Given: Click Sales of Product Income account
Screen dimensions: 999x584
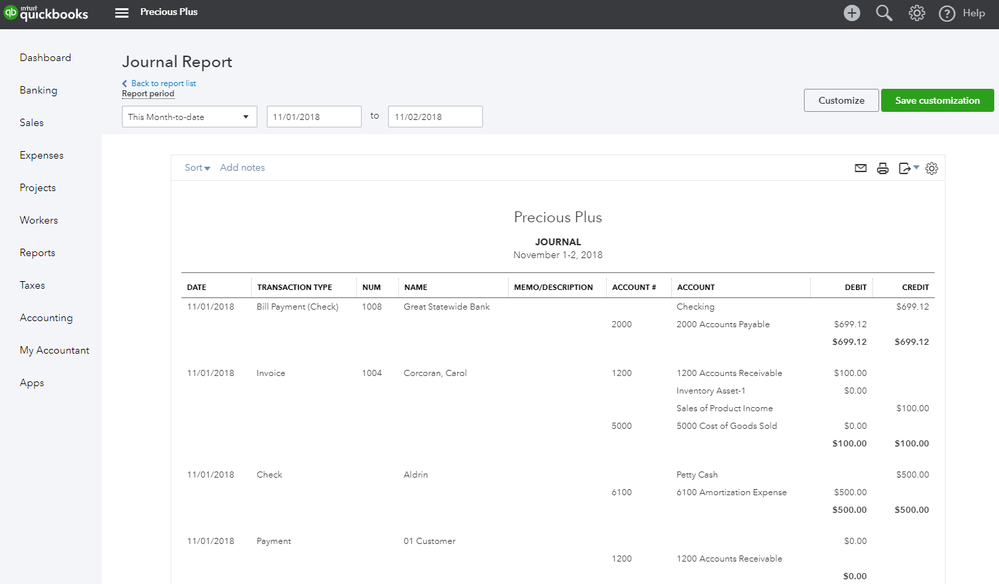Looking at the screenshot, I should click(724, 408).
